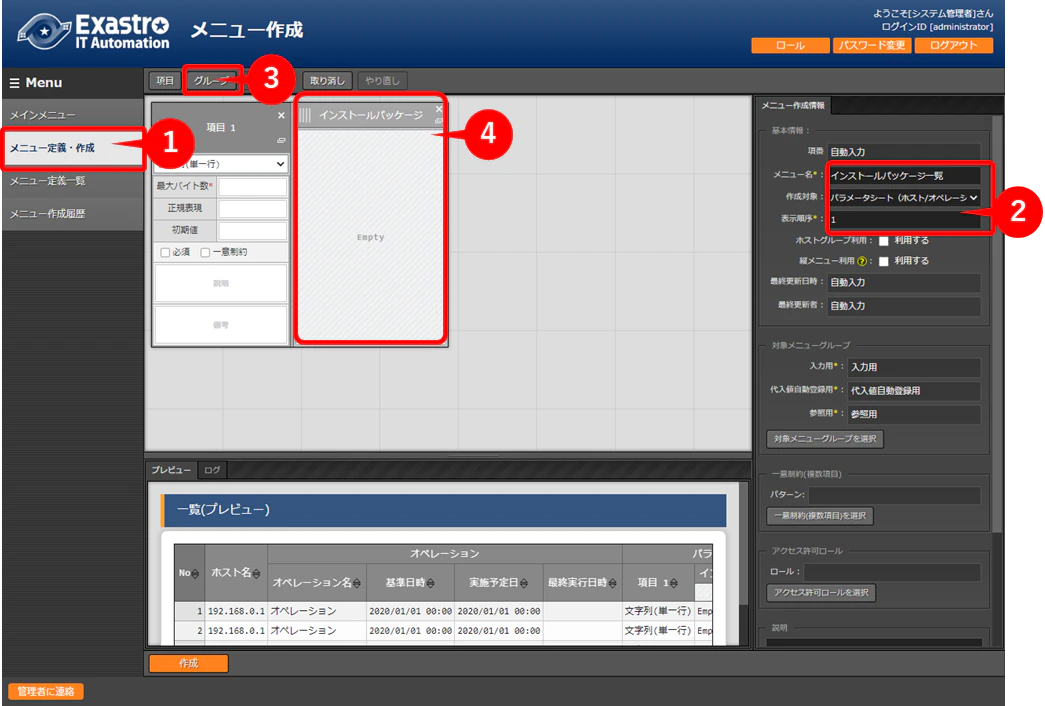Sort the preview by 実施予定日
1045x706 pixels.
point(524,583)
